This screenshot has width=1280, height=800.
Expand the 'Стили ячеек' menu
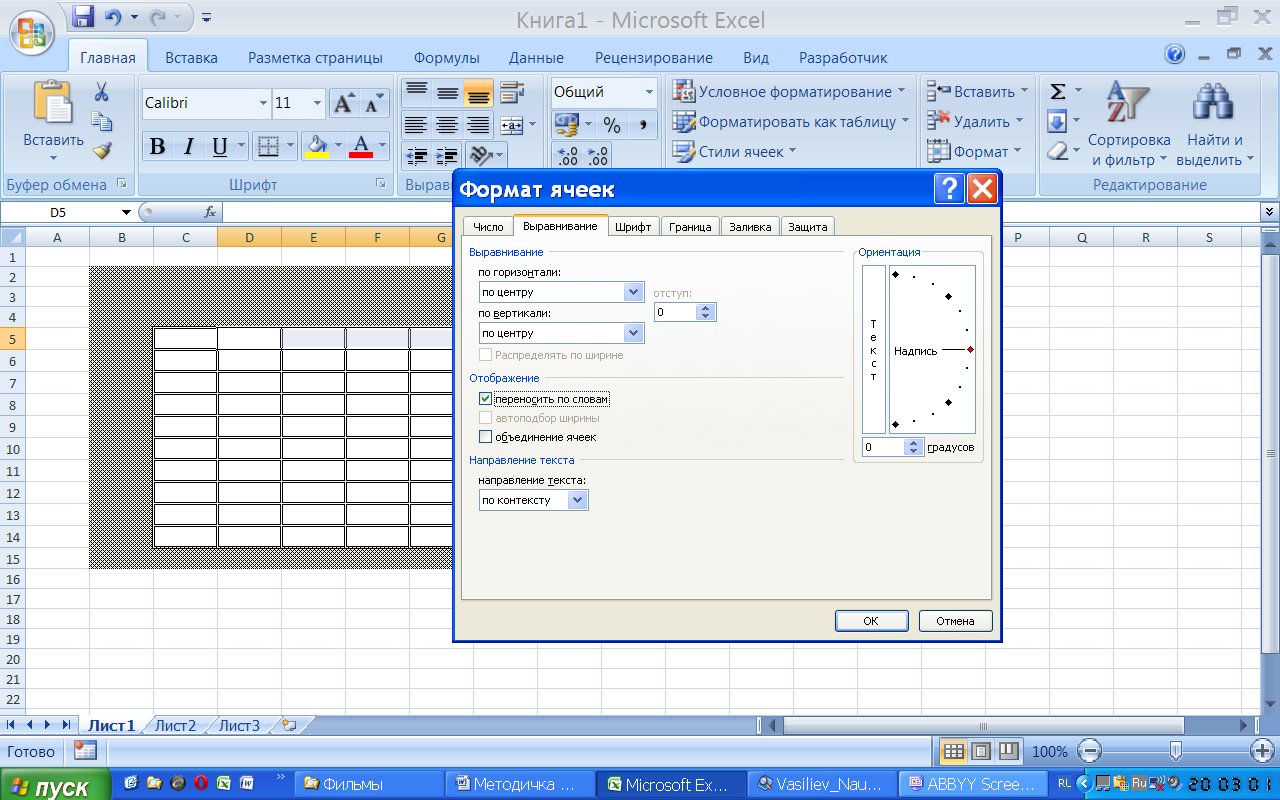(735, 152)
